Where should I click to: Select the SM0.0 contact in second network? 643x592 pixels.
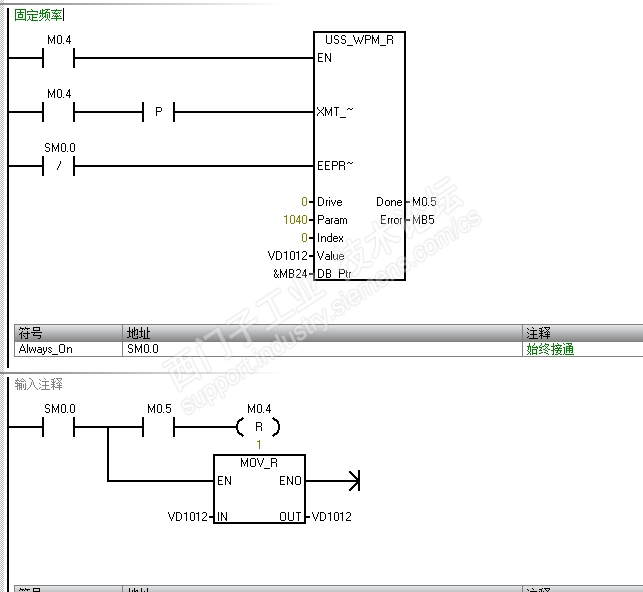pyautogui.click(x=59, y=427)
